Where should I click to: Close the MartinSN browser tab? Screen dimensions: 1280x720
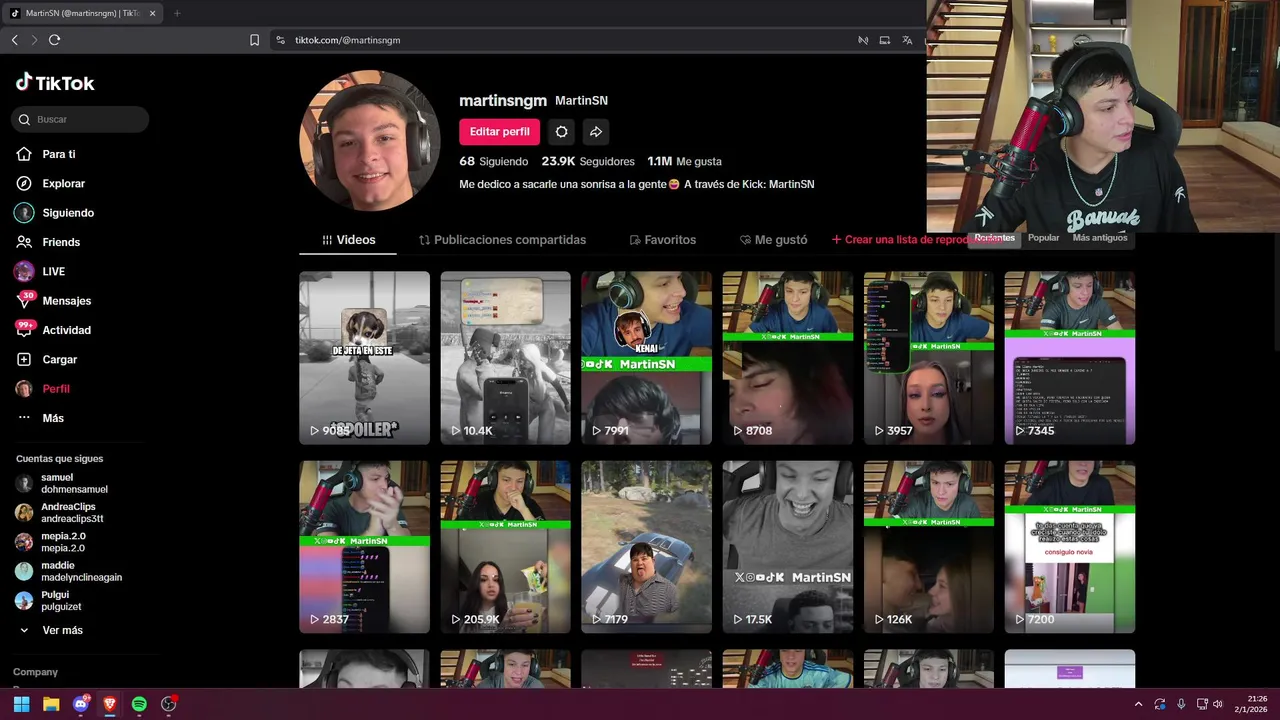[152, 13]
